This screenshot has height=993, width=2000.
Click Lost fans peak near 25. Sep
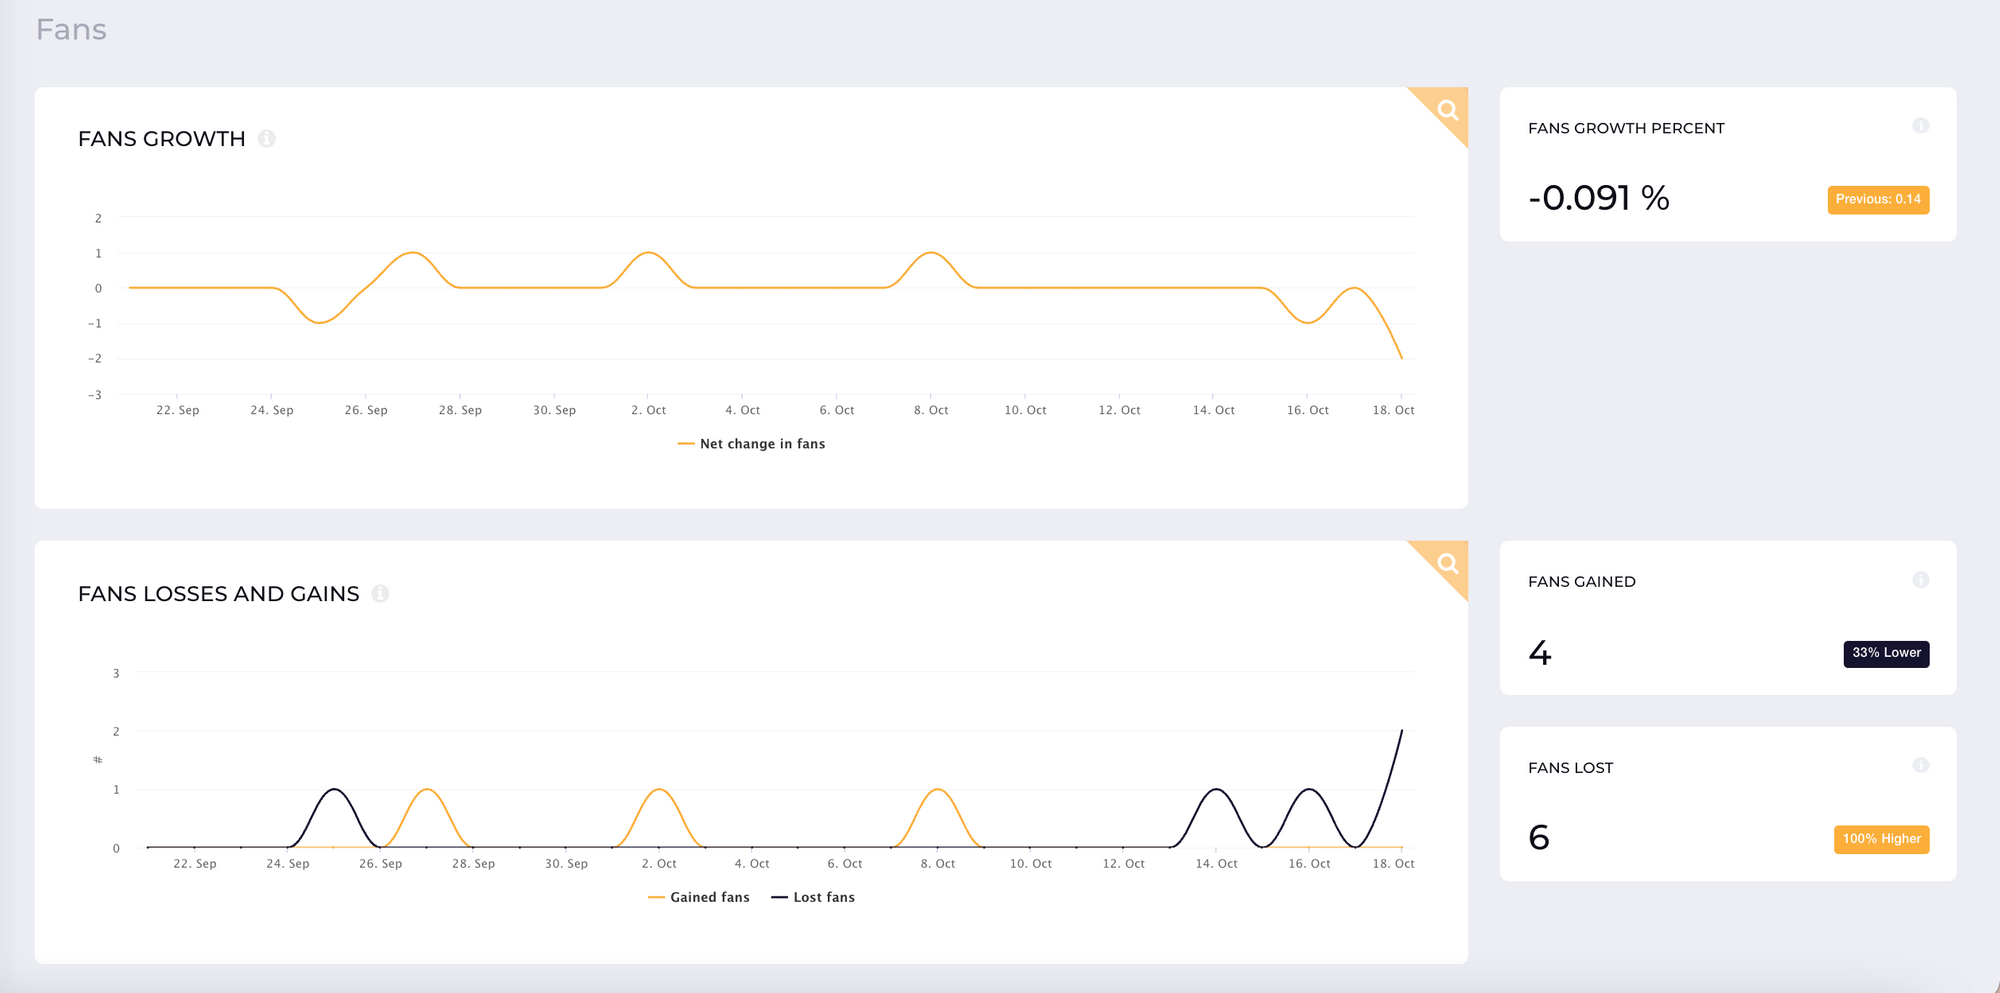point(335,790)
